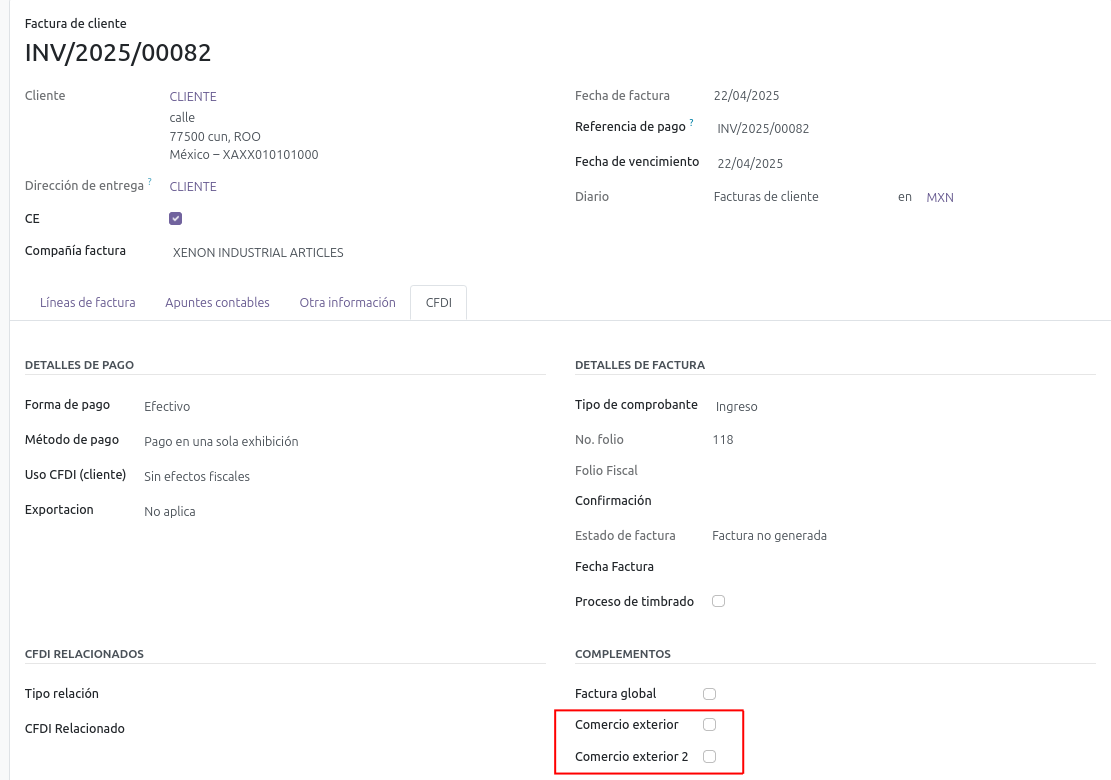This screenshot has width=1111, height=780.
Task: Check the Comercio exterior 2 box
Action: pyautogui.click(x=709, y=756)
